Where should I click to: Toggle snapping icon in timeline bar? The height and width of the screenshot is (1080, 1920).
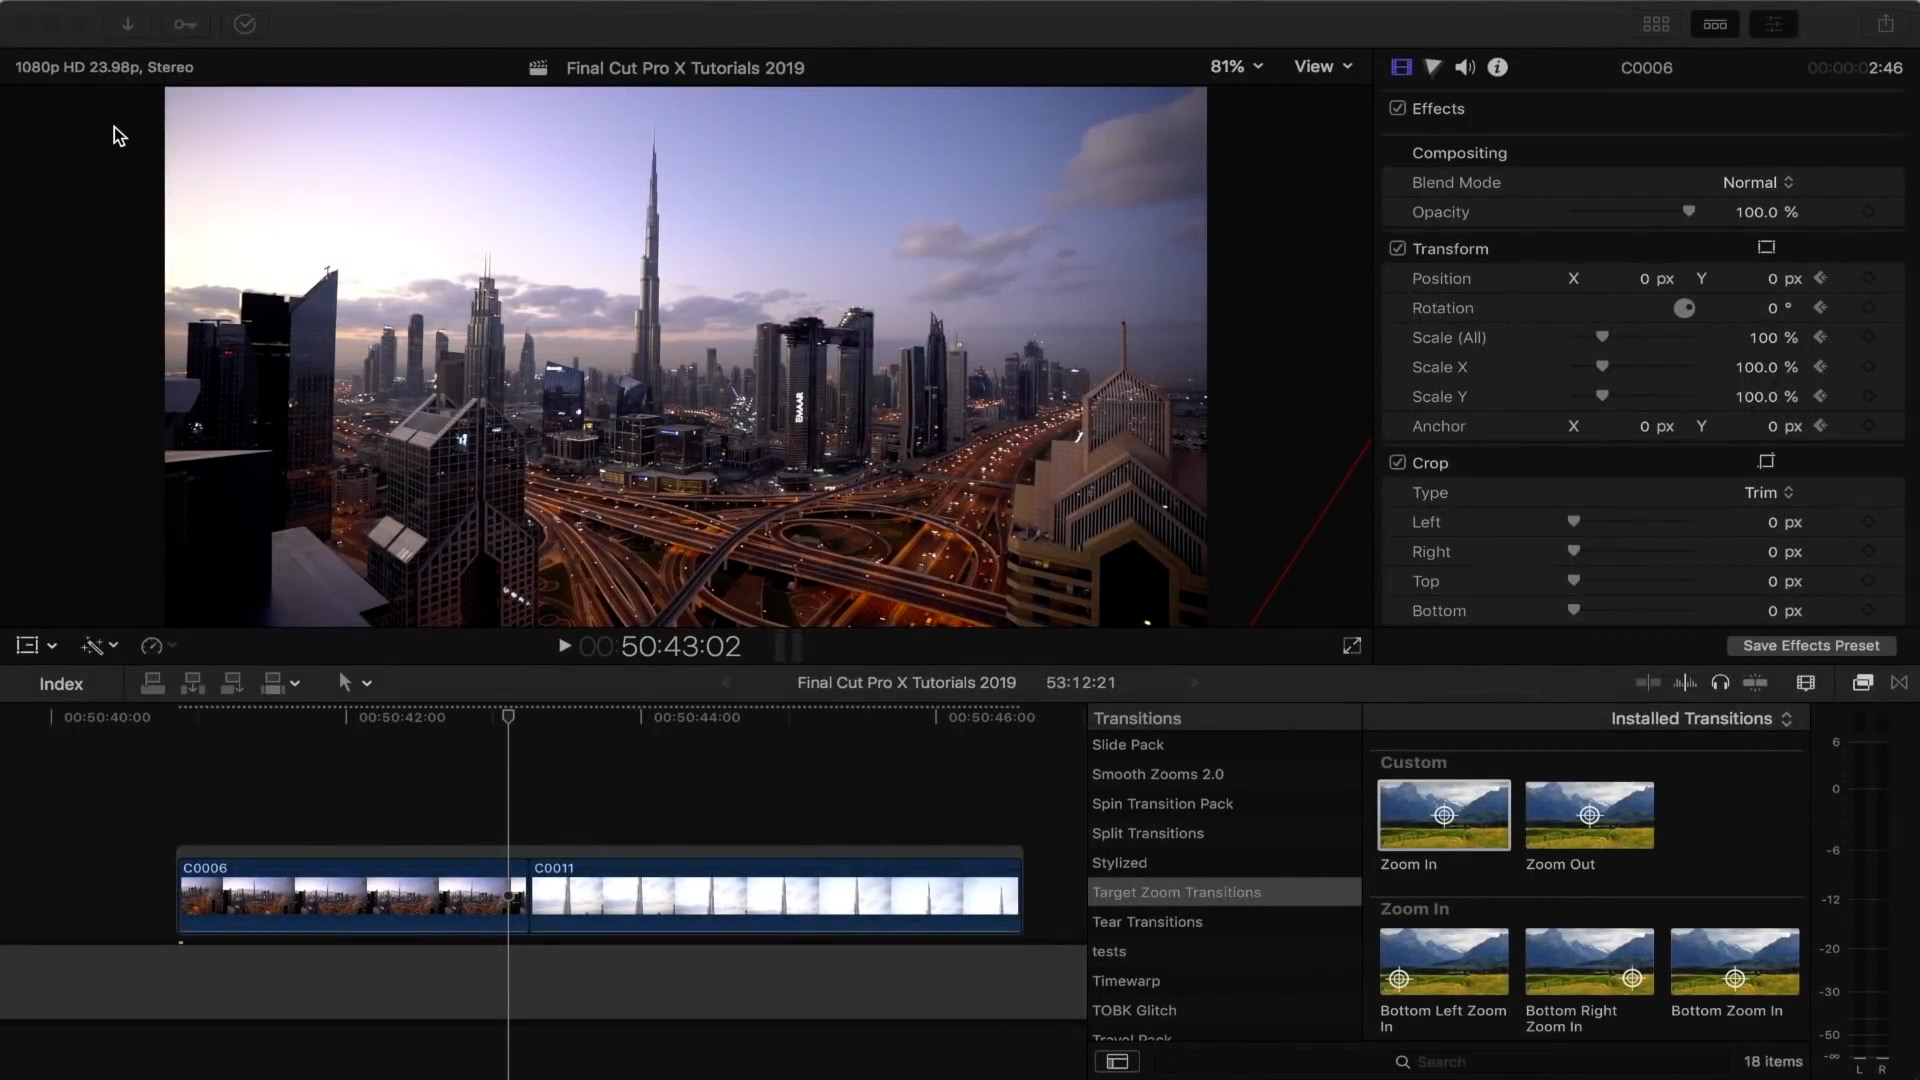pos(1755,683)
